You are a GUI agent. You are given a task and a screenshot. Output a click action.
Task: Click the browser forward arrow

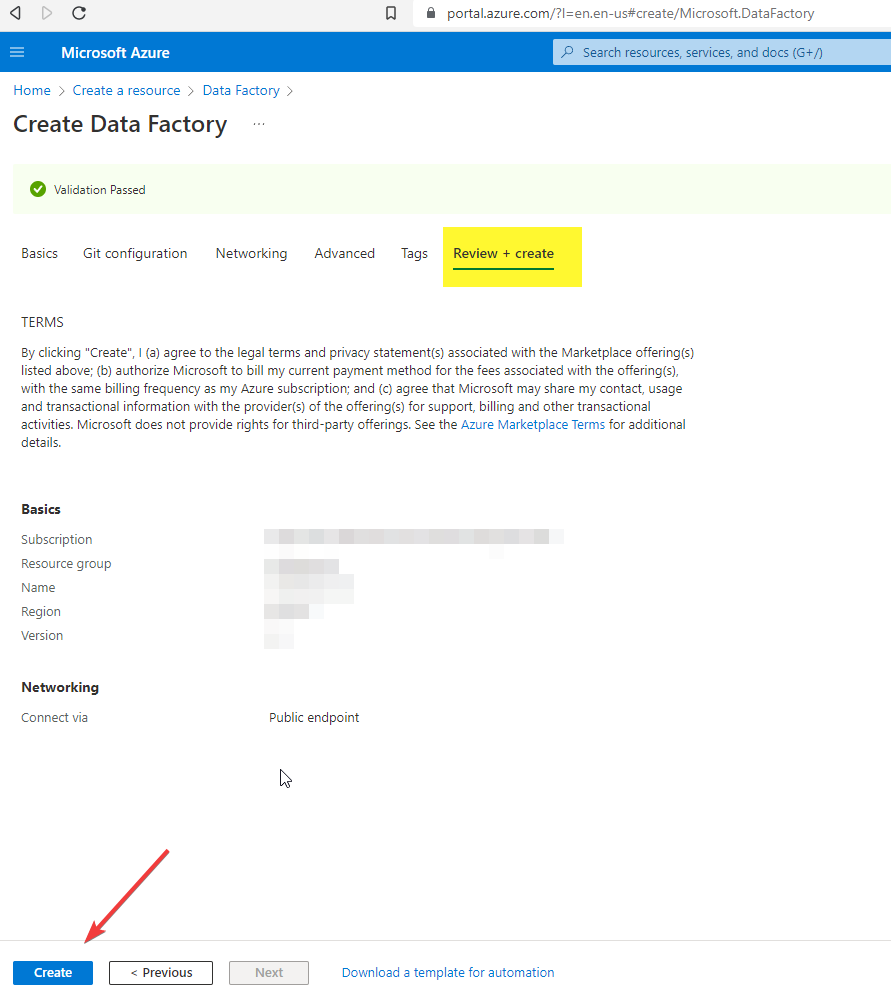[x=47, y=13]
